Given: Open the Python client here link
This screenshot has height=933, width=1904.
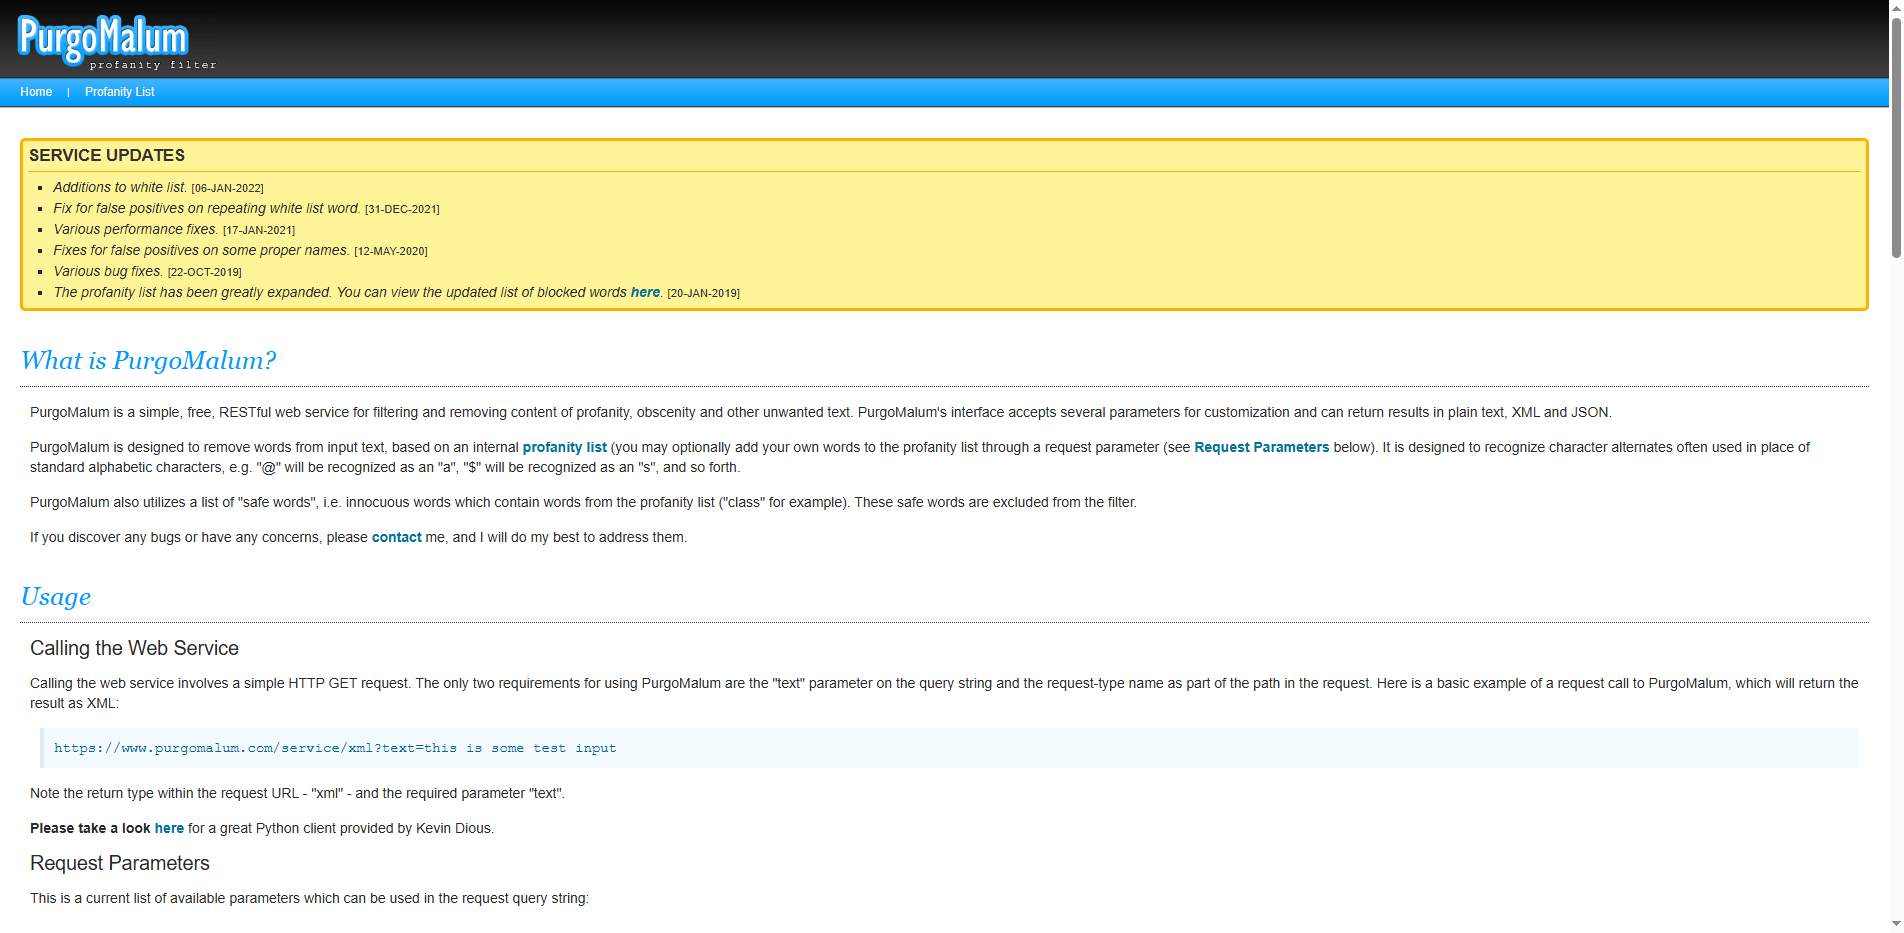Looking at the screenshot, I should pos(168,828).
